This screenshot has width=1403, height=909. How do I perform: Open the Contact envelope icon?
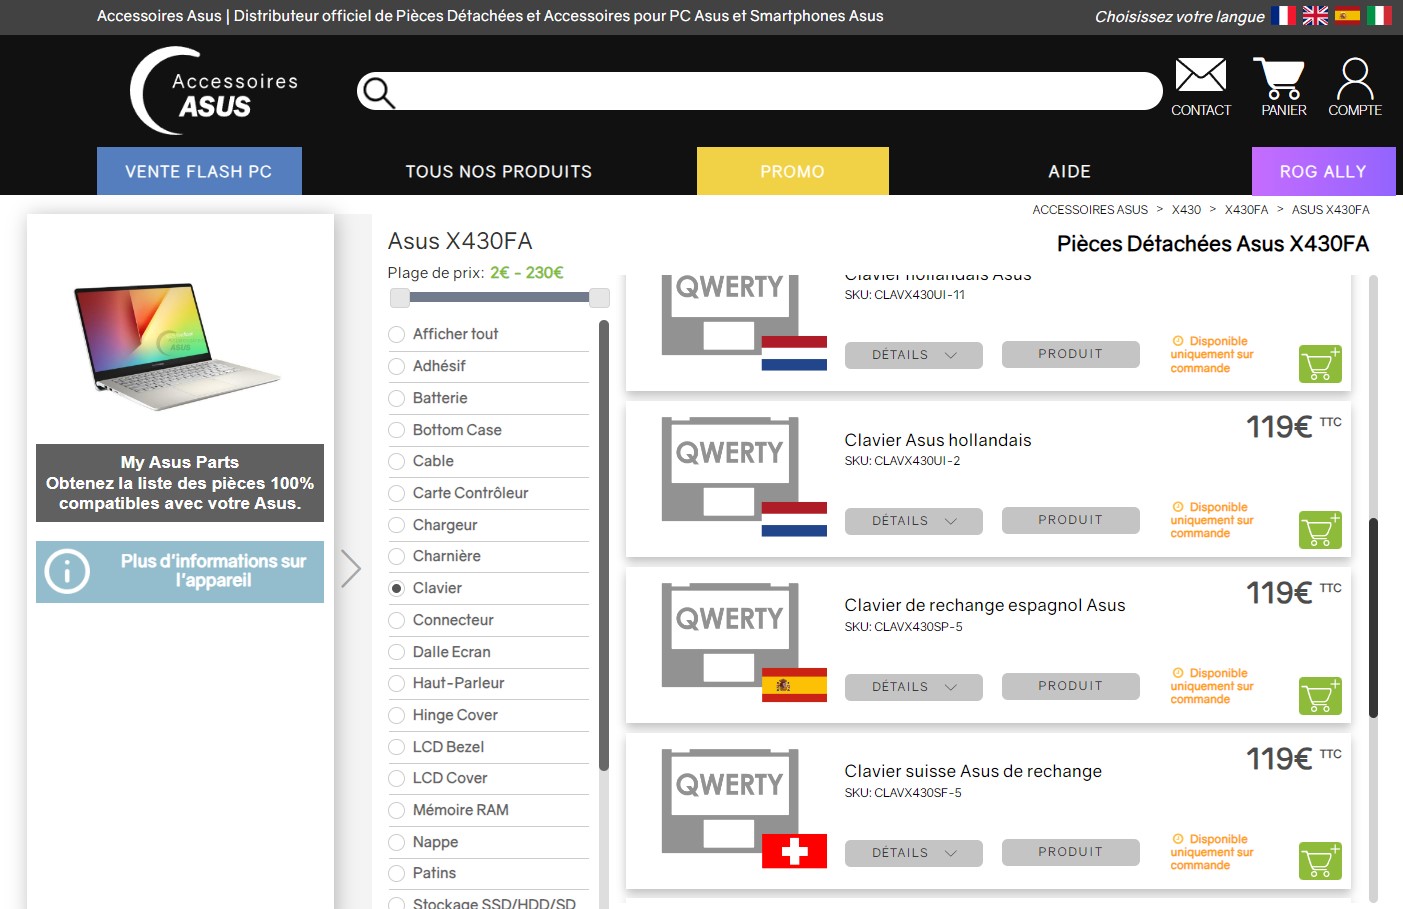tap(1200, 76)
